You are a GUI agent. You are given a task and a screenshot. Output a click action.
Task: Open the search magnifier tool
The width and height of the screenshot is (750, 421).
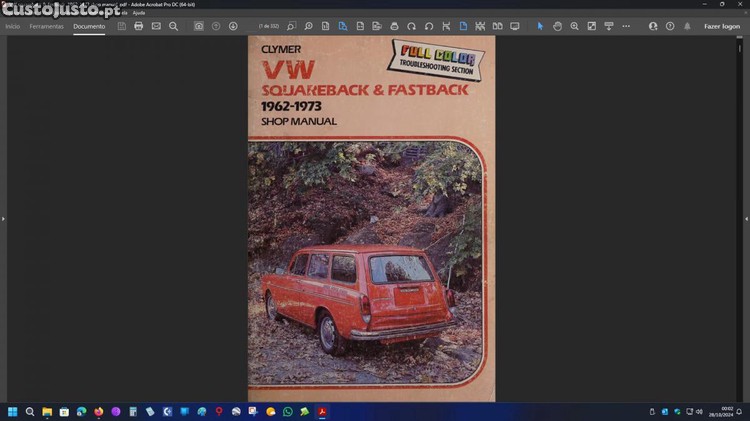click(x=173, y=26)
